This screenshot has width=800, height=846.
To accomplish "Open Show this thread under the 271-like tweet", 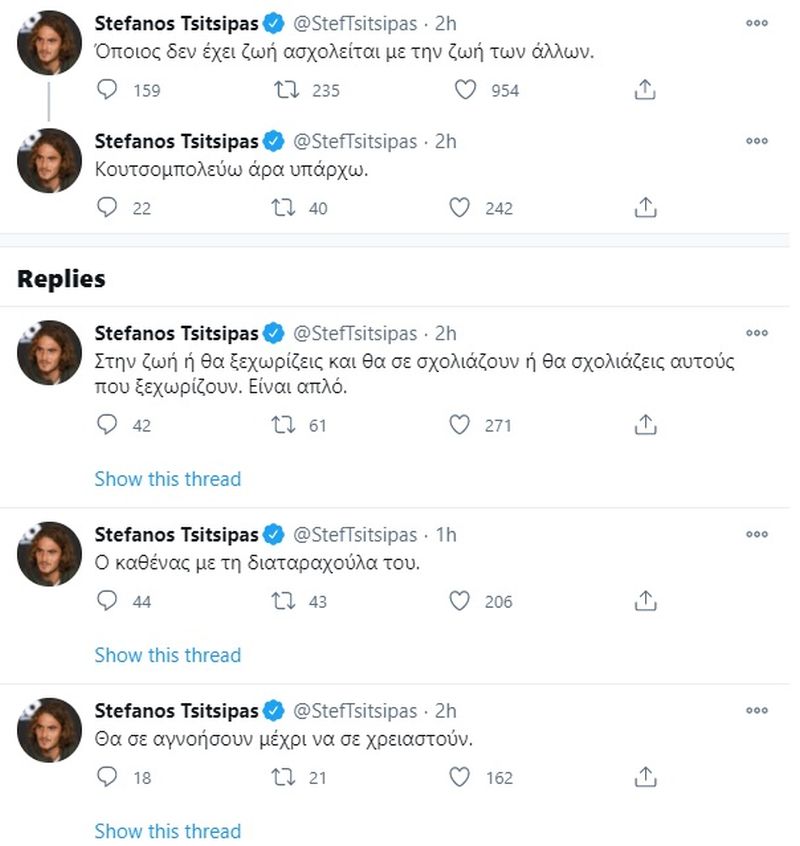I will pyautogui.click(x=167, y=479).
